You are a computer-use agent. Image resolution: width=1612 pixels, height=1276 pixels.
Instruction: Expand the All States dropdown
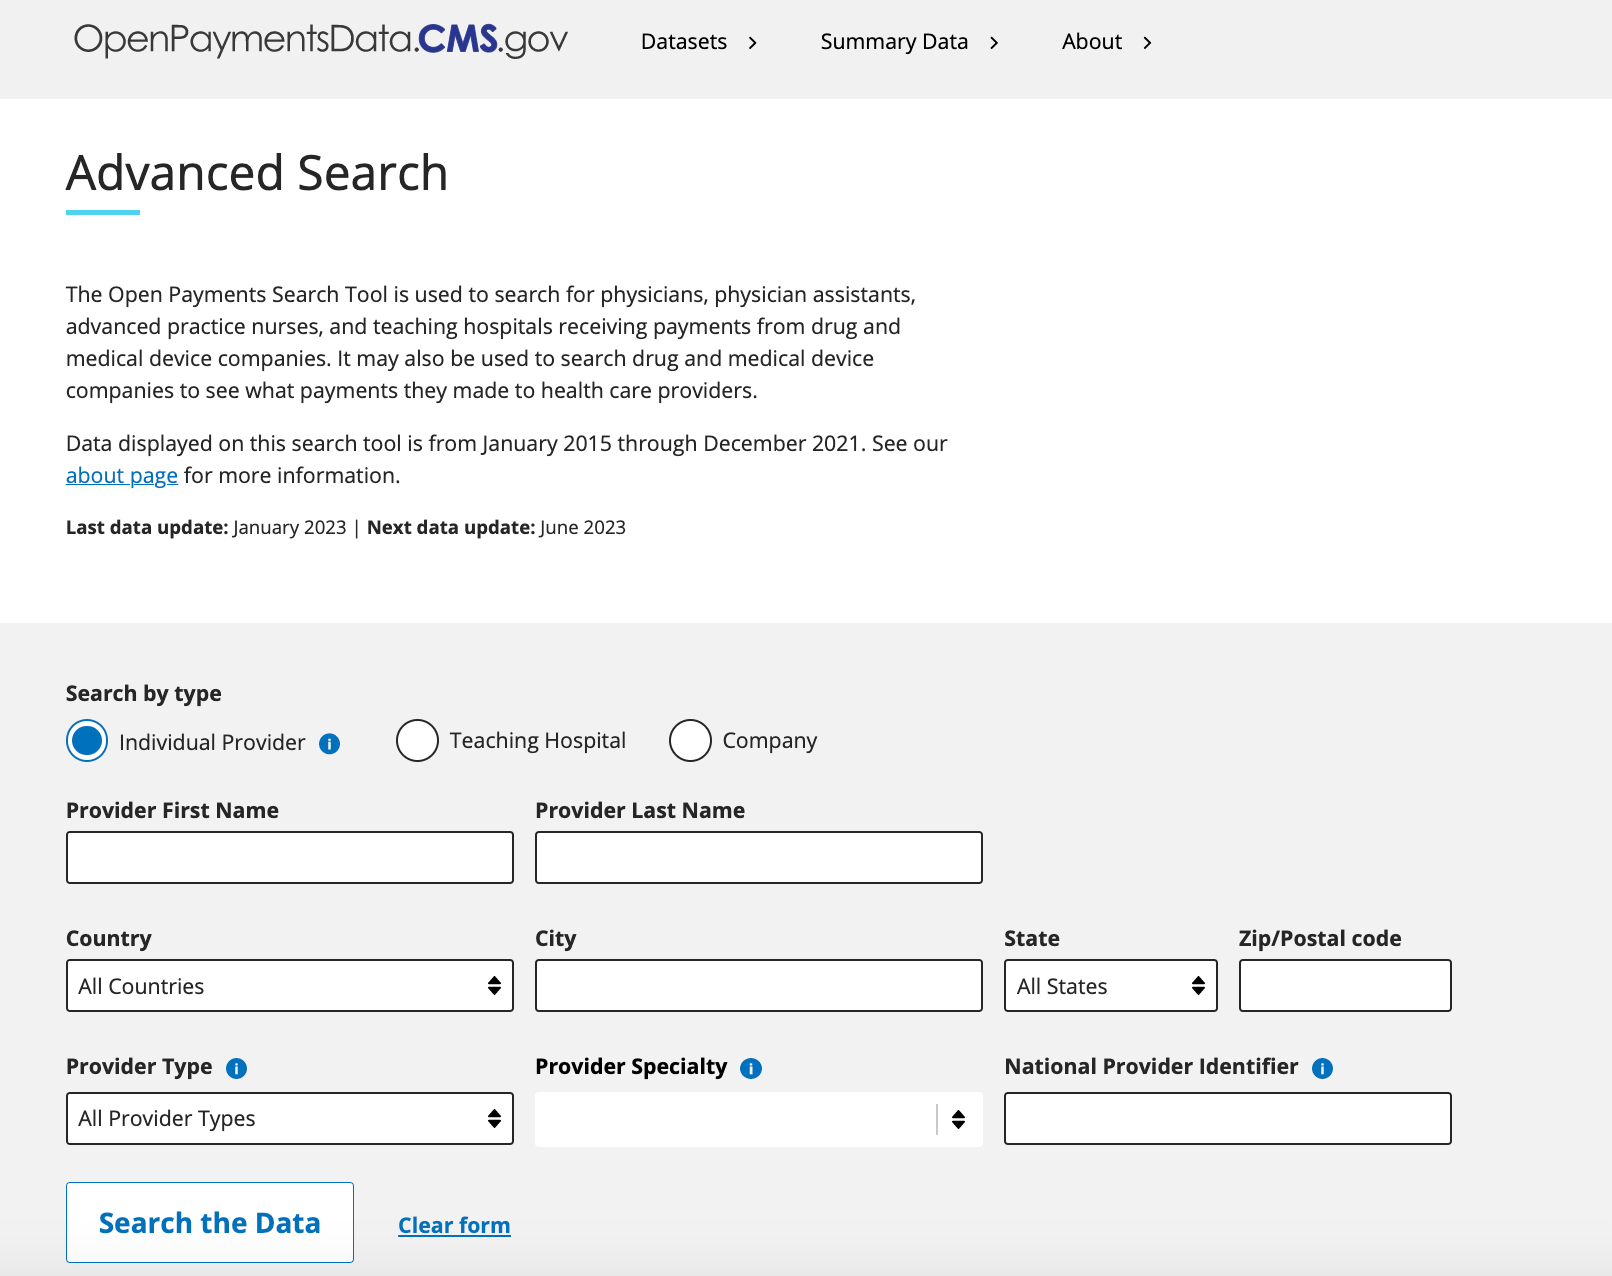(1110, 986)
